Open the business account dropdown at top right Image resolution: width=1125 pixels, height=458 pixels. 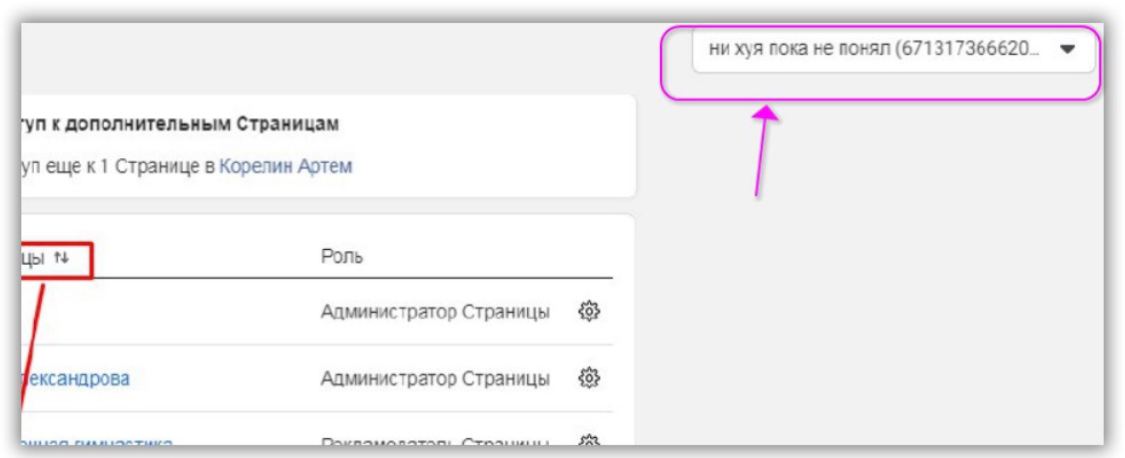point(893,50)
